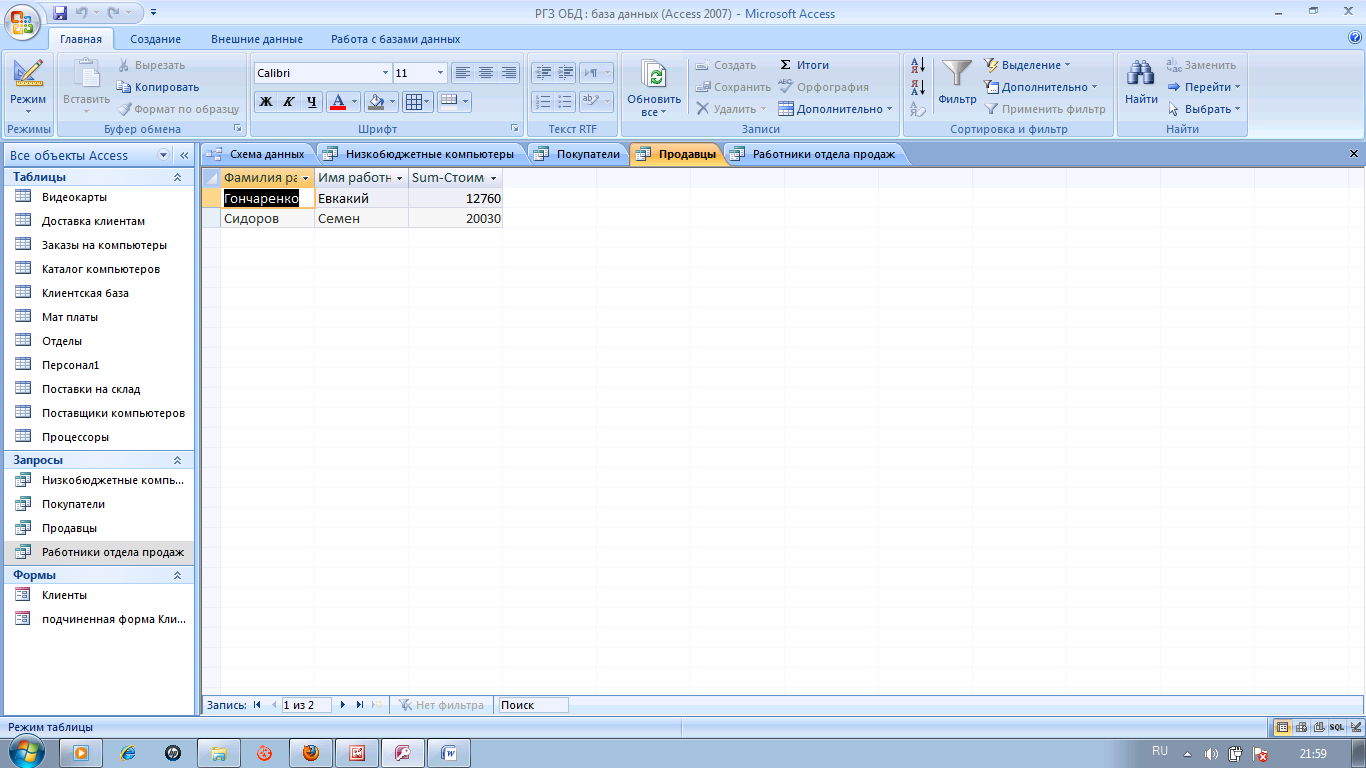Collapse the Таблицы group
This screenshot has width=1366, height=768.
coord(177,177)
